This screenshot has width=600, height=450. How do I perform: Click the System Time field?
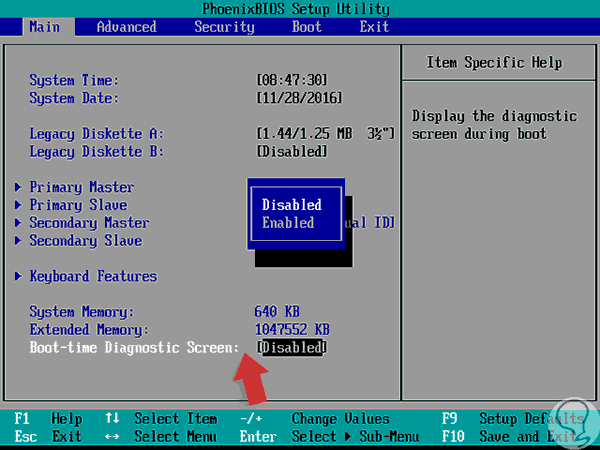[x=292, y=80]
